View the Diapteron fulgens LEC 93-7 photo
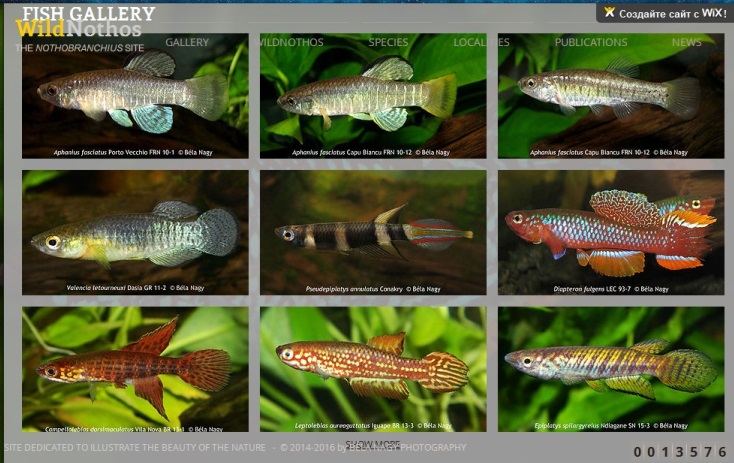The width and height of the screenshot is (734, 463). 611,233
